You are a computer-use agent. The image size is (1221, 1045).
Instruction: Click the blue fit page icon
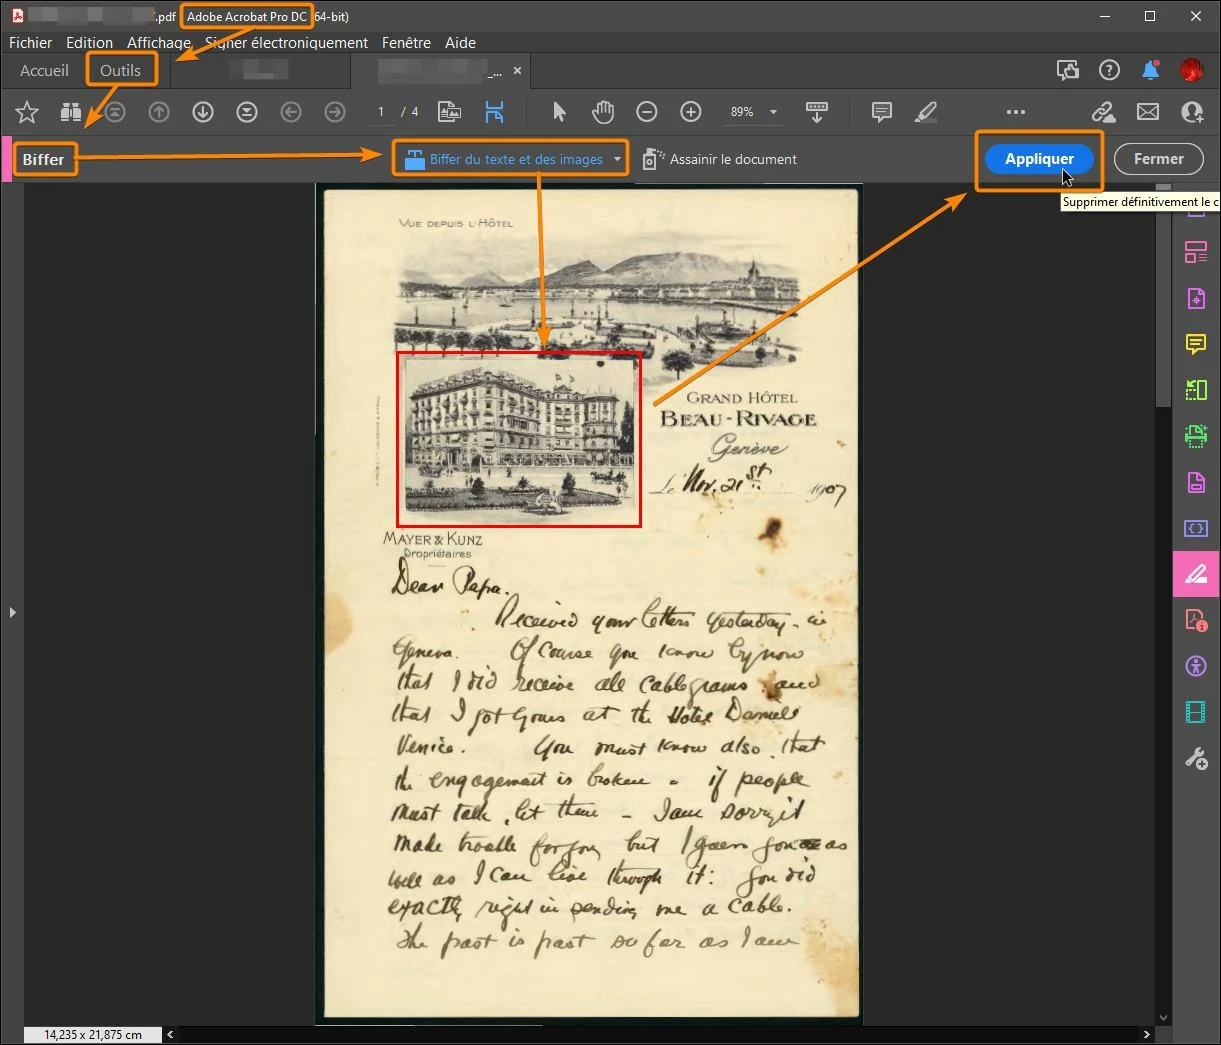click(494, 112)
